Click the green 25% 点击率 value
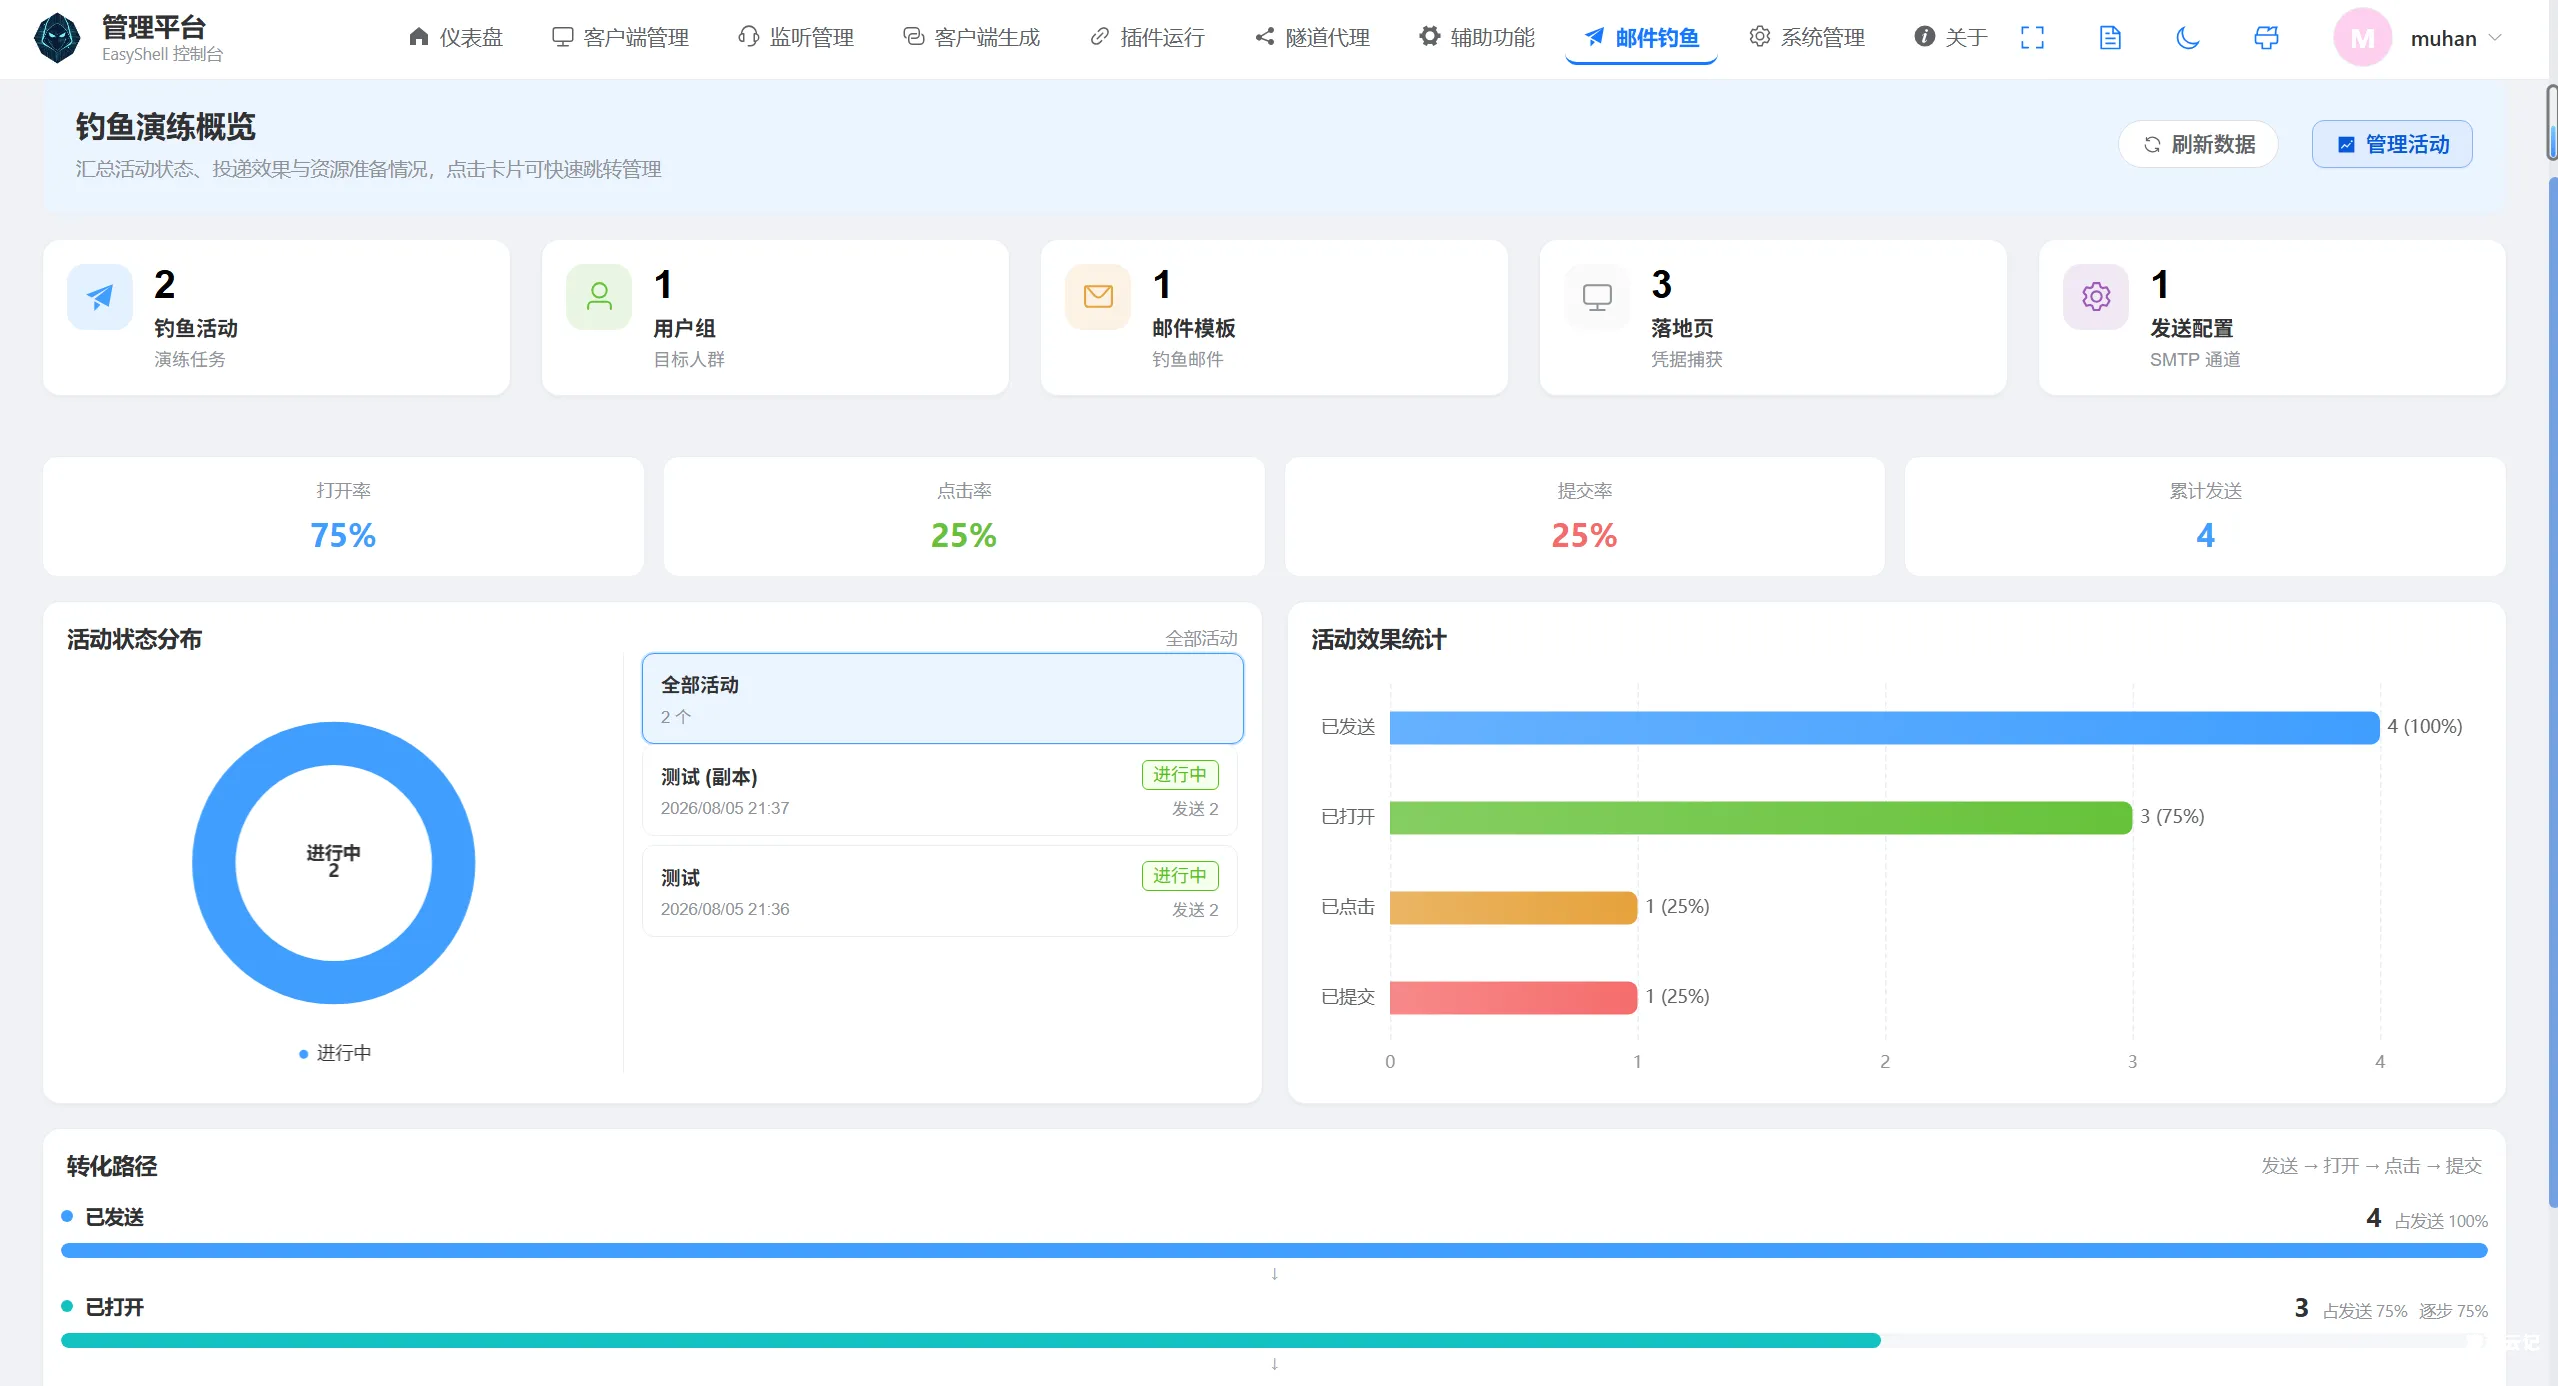The image size is (2558, 1386). (x=964, y=535)
